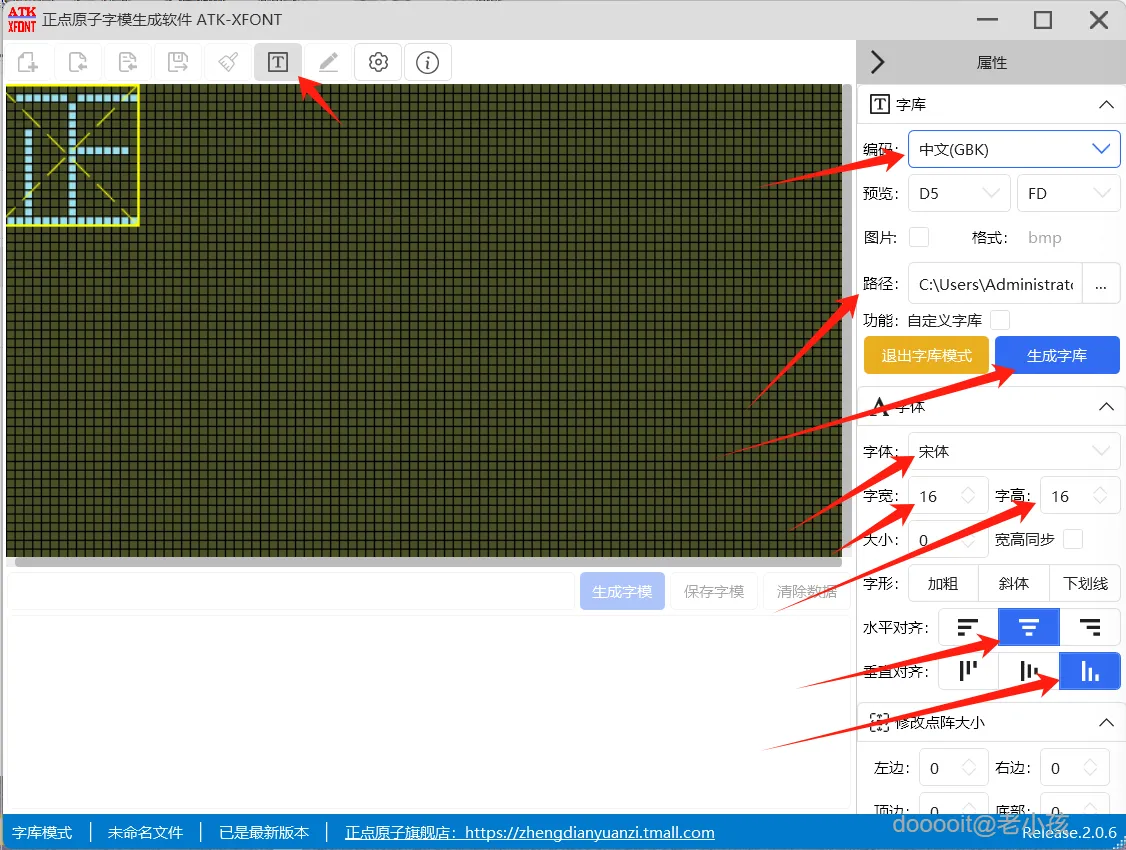Toggle the 宽高同步 checkbox
The width and height of the screenshot is (1126, 850).
[x=1073, y=539]
